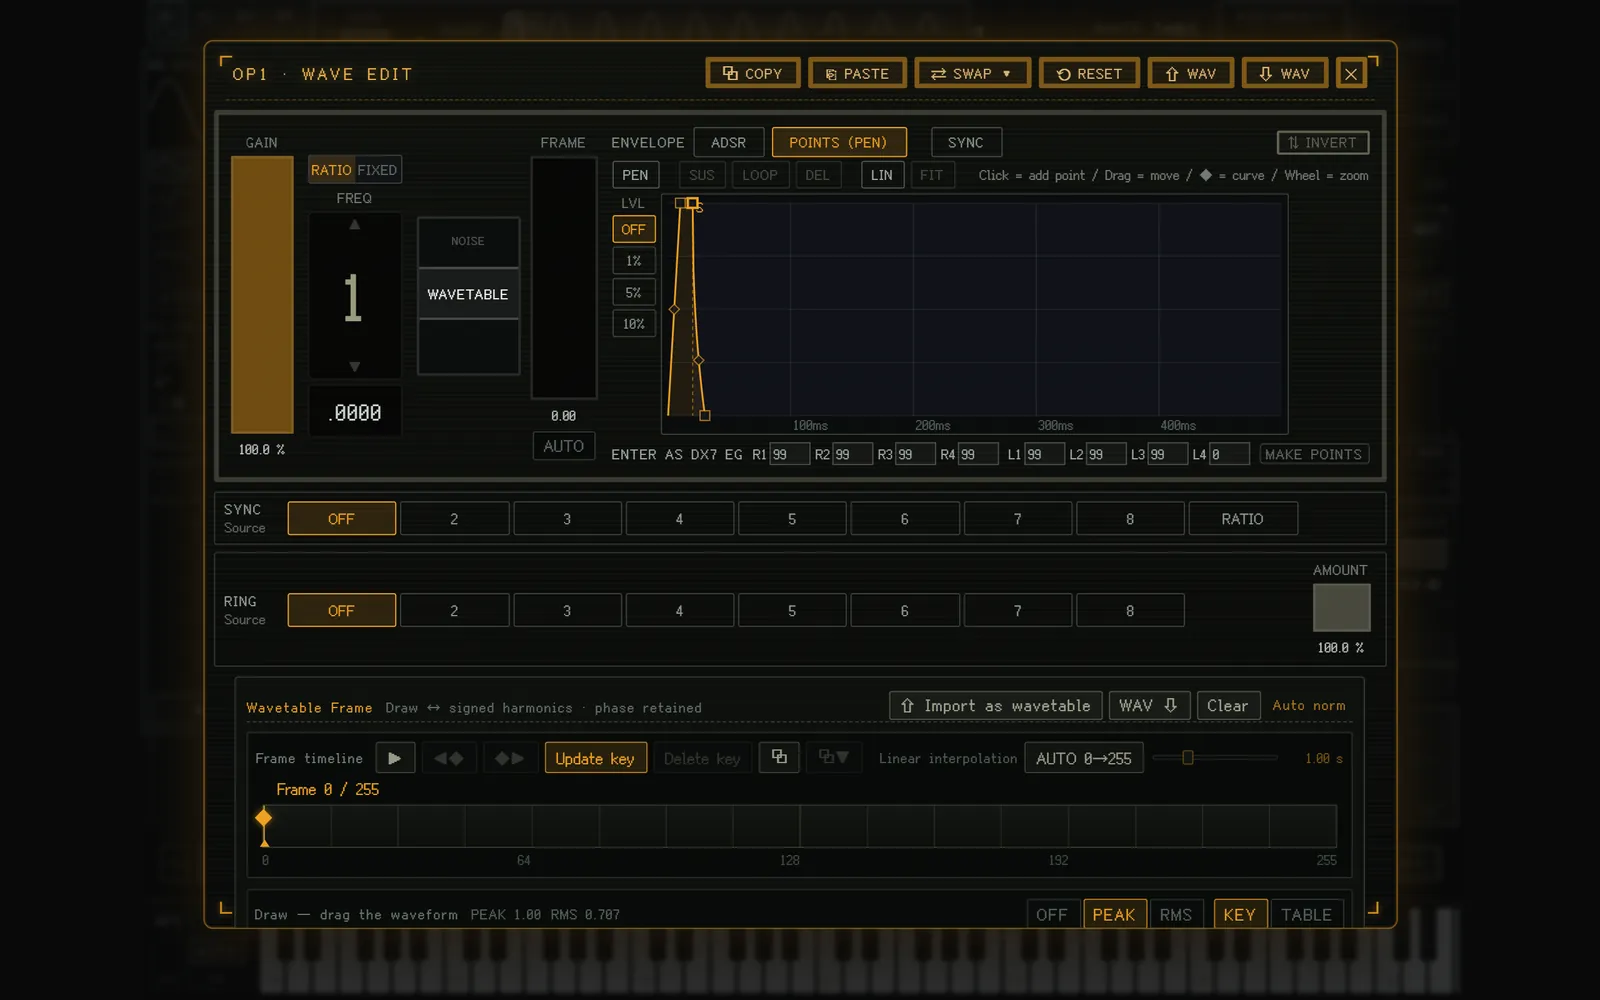Increase frequency ratio with up arrow

pyautogui.click(x=354, y=225)
